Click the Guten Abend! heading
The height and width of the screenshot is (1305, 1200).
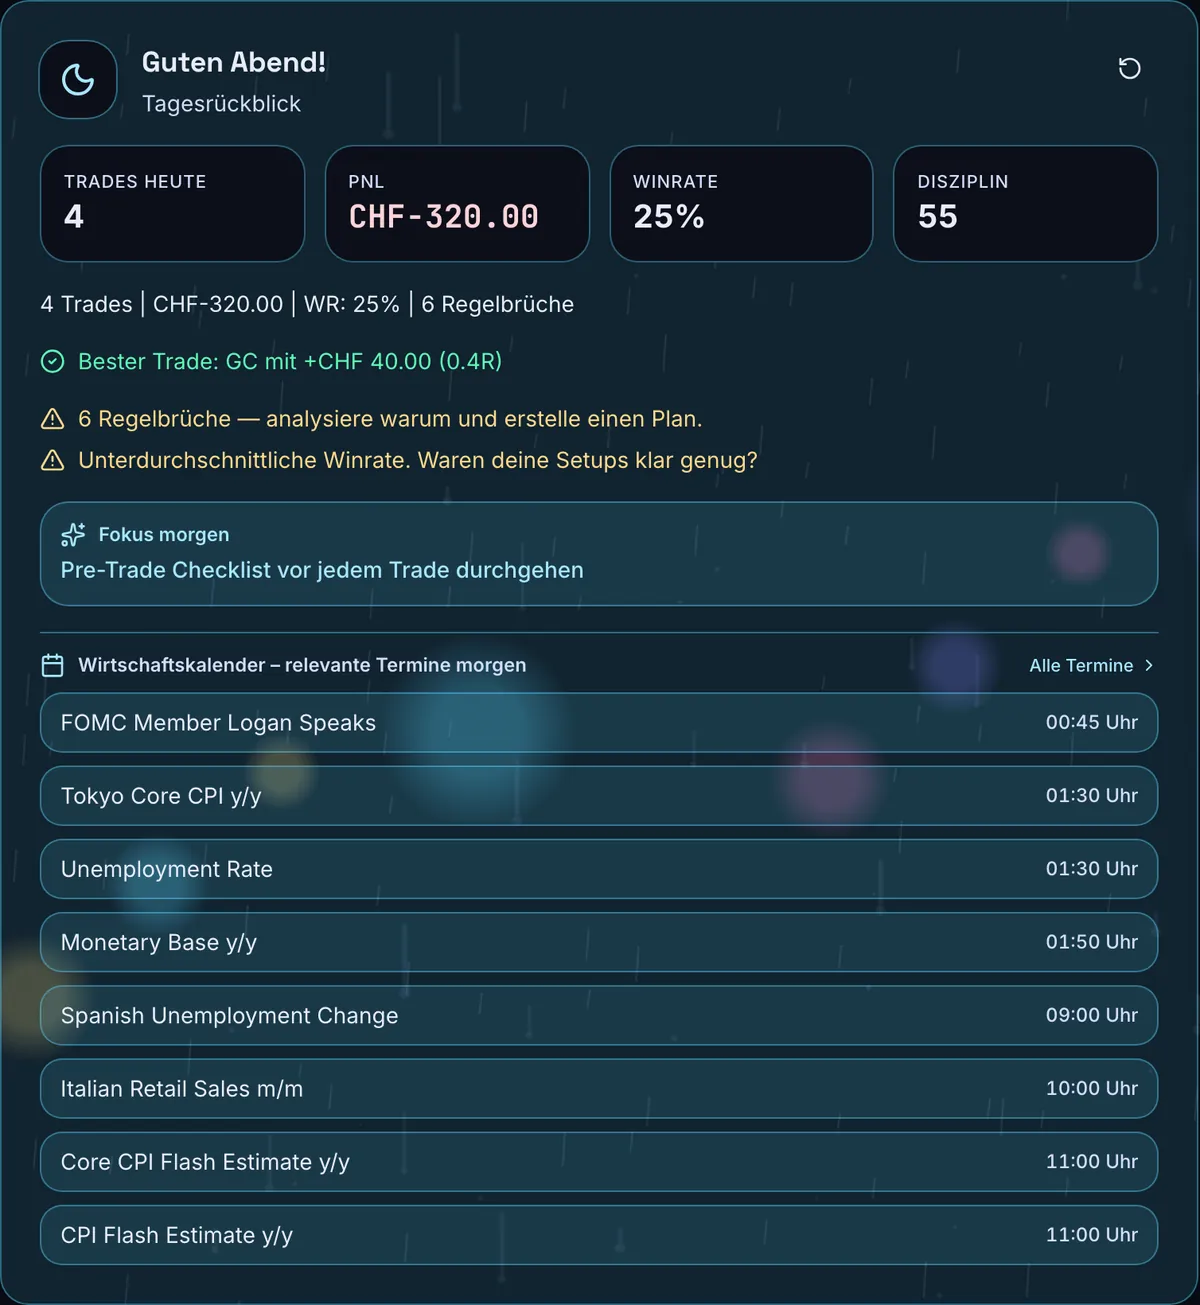(x=234, y=62)
